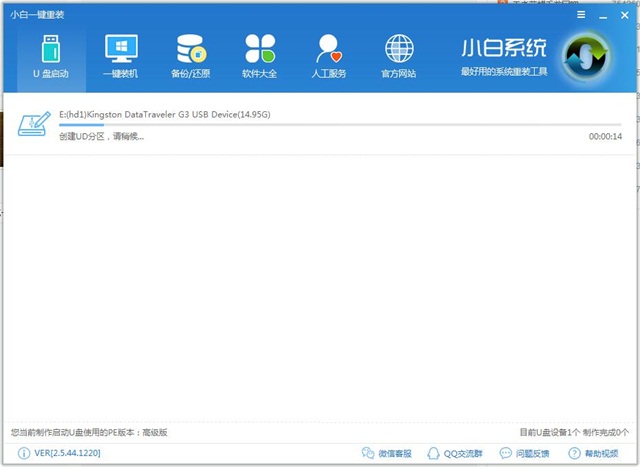Click the PE版本:高级版 status text
Image resolution: width=640 pixels, height=467 pixels.
[89, 432]
